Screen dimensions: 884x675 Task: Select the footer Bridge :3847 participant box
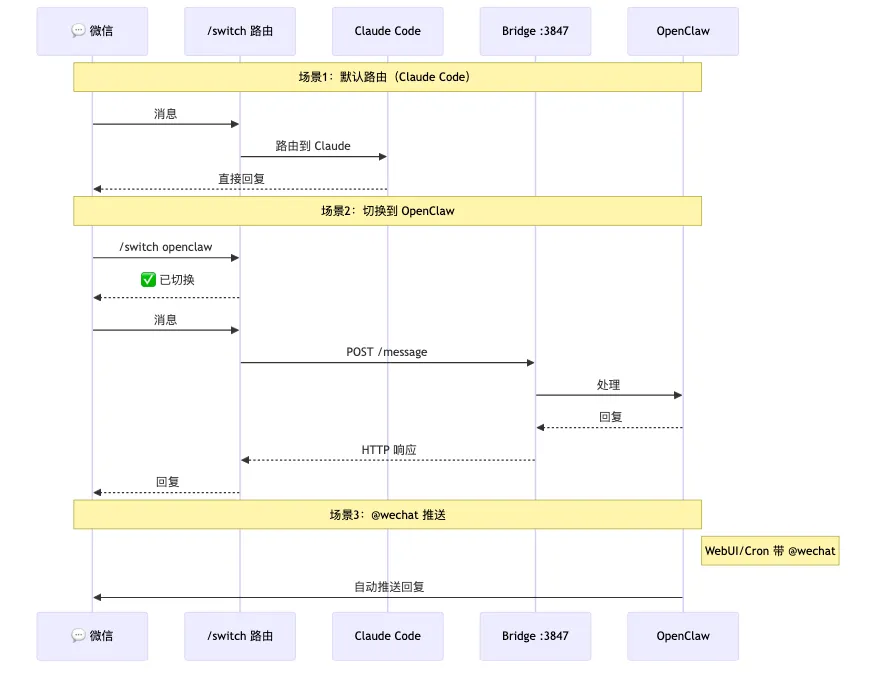(536, 636)
